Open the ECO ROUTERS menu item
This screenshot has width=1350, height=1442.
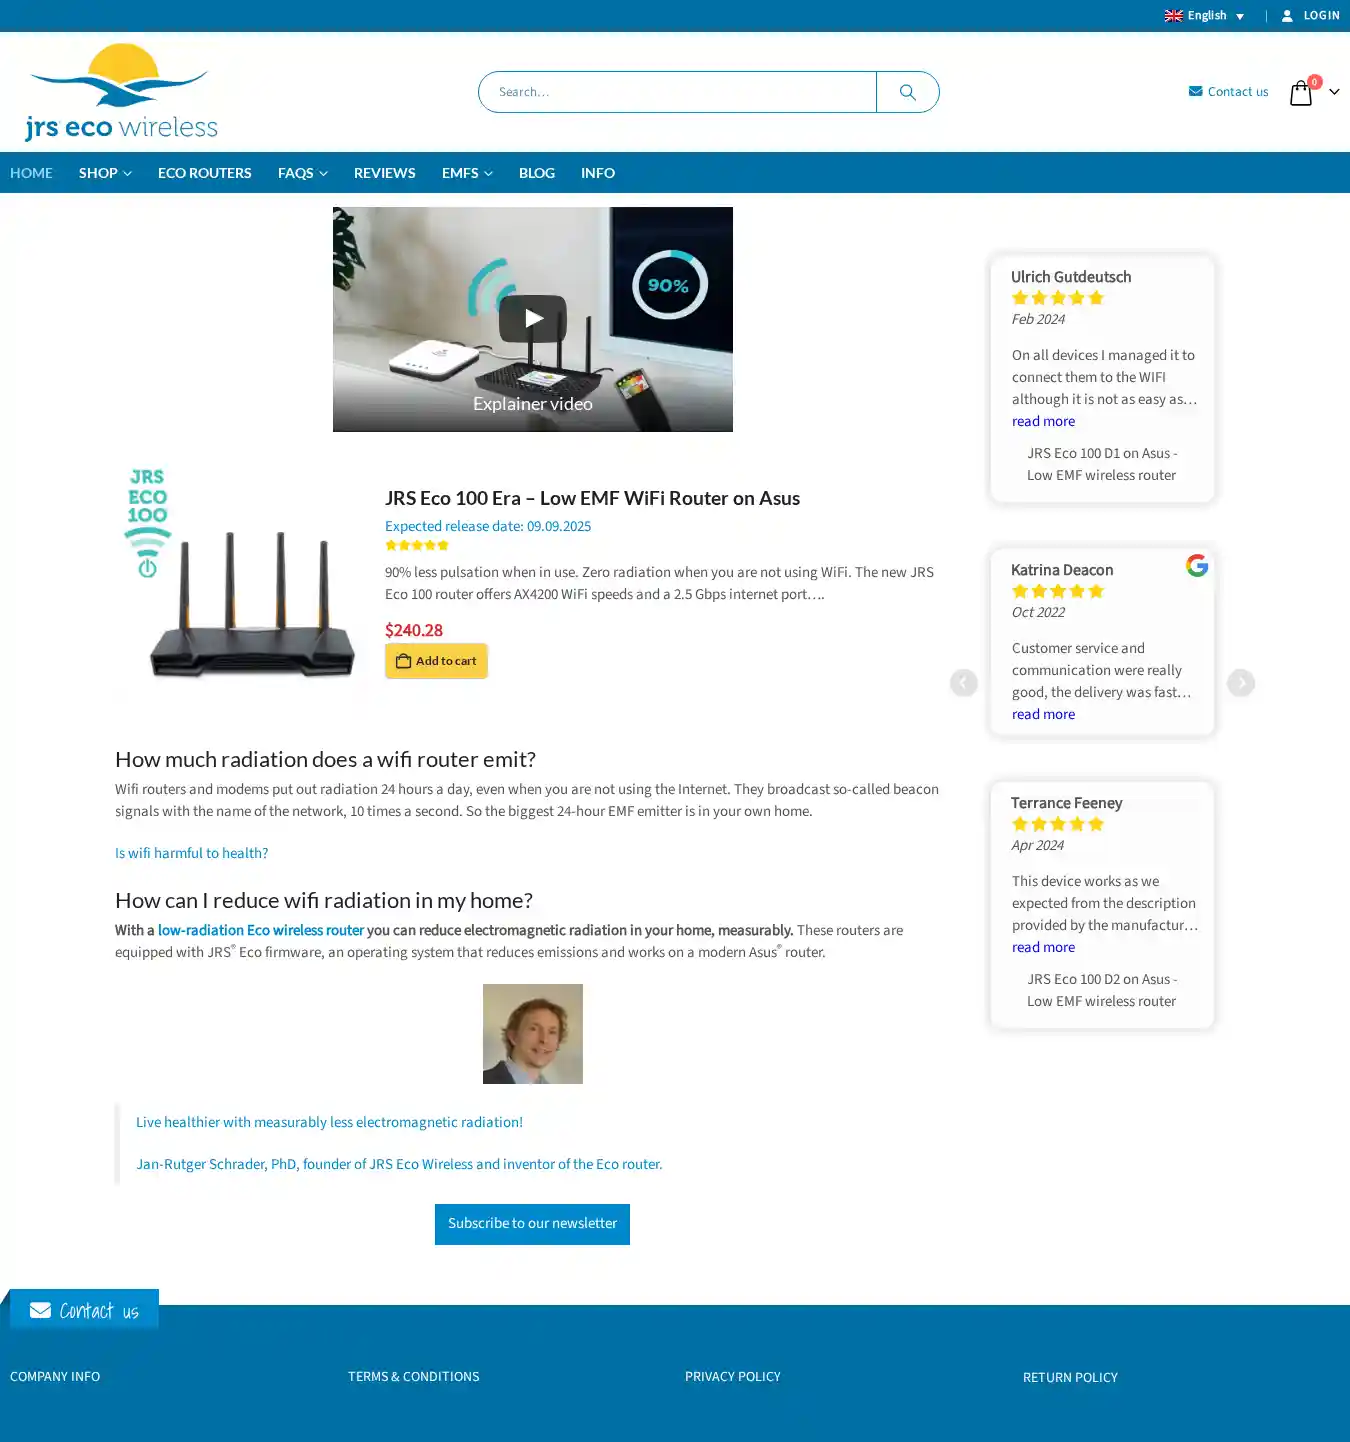(205, 173)
